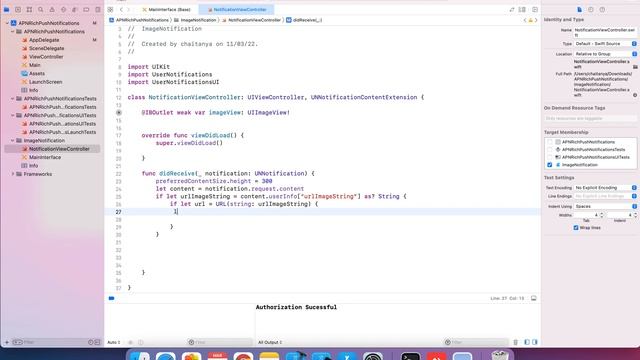Image resolution: width=640 pixels, height=360 pixels.
Task: Open the Symbol navigator
Action: (29, 9)
